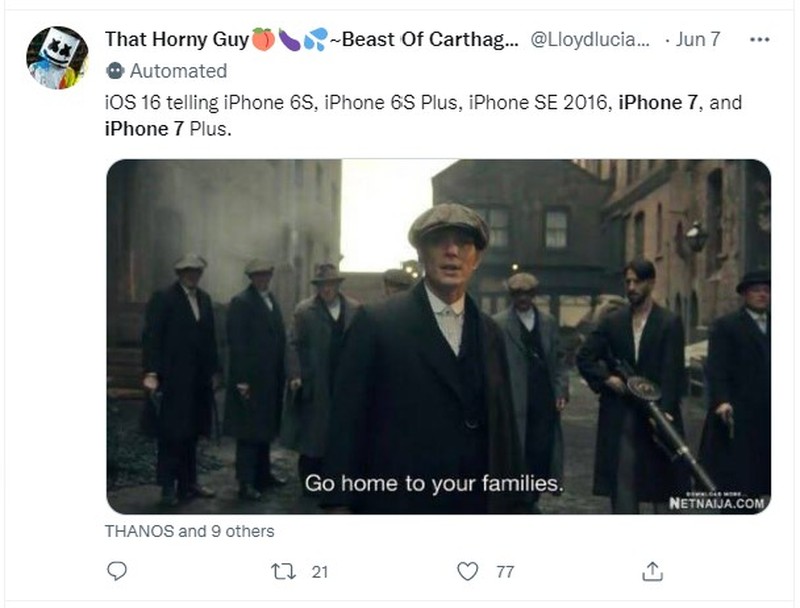Open the tweet options with the ellipsis menu

[760, 38]
